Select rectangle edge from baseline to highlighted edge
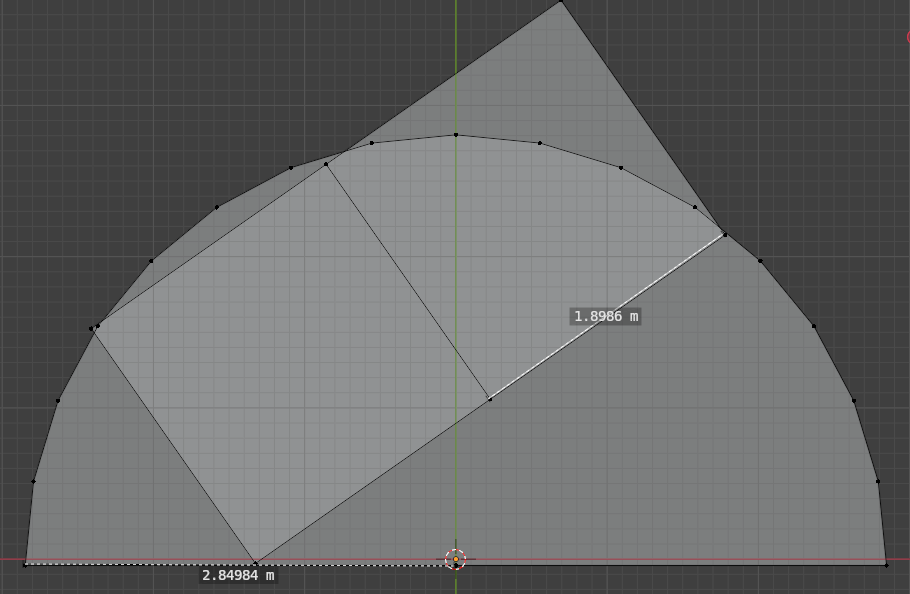The width and height of the screenshot is (910, 594). (373, 481)
